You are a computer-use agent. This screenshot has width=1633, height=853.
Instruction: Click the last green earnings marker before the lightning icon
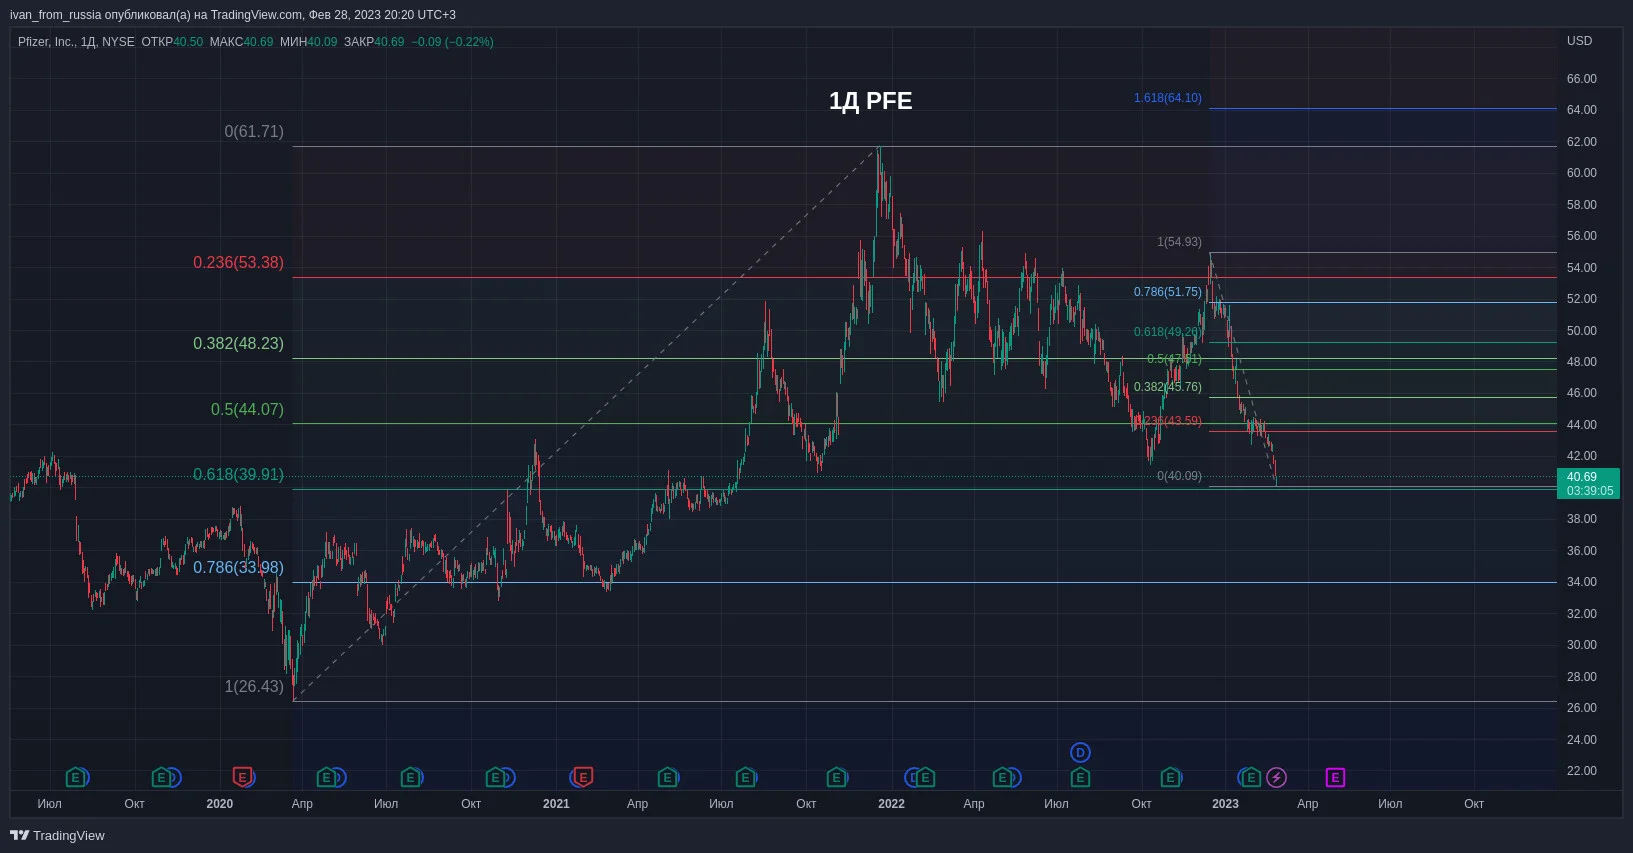pyautogui.click(x=1250, y=777)
